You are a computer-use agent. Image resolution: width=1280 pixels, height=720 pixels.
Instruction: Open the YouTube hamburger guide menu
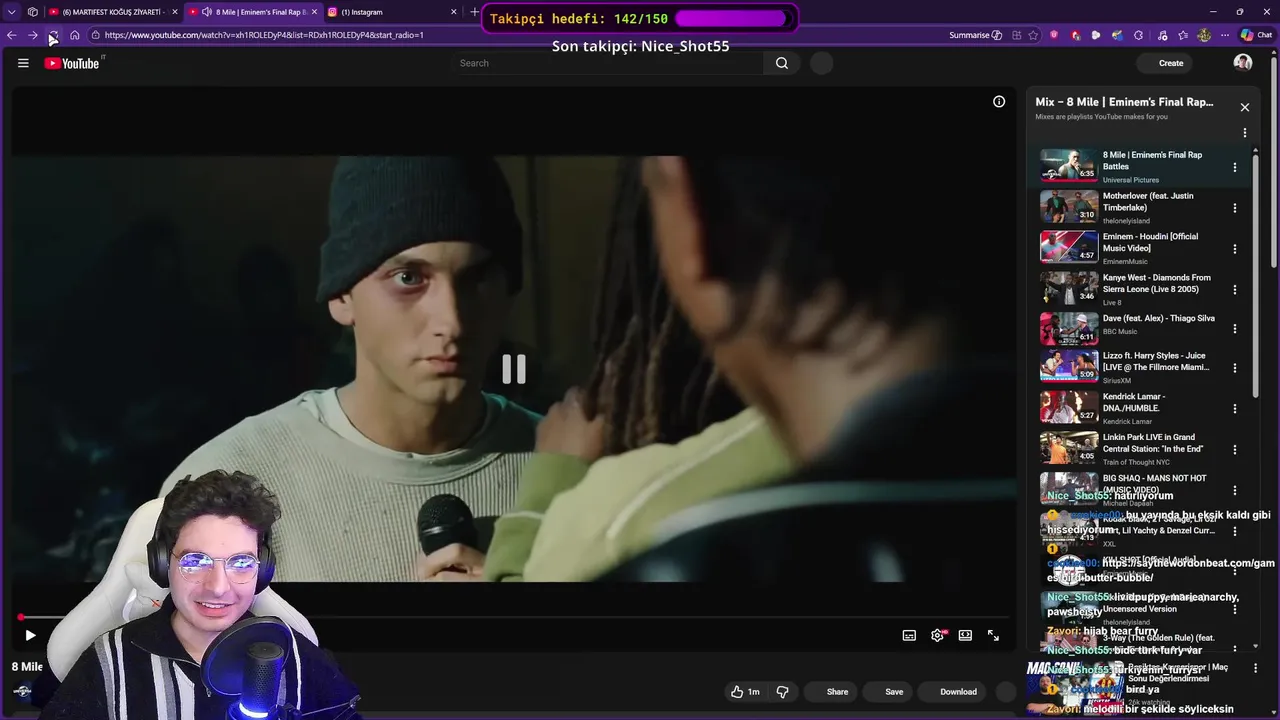click(x=23, y=63)
